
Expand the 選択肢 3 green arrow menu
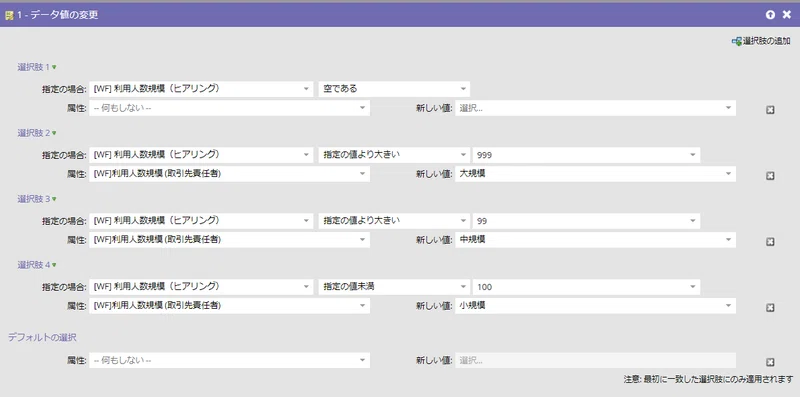[54, 199]
